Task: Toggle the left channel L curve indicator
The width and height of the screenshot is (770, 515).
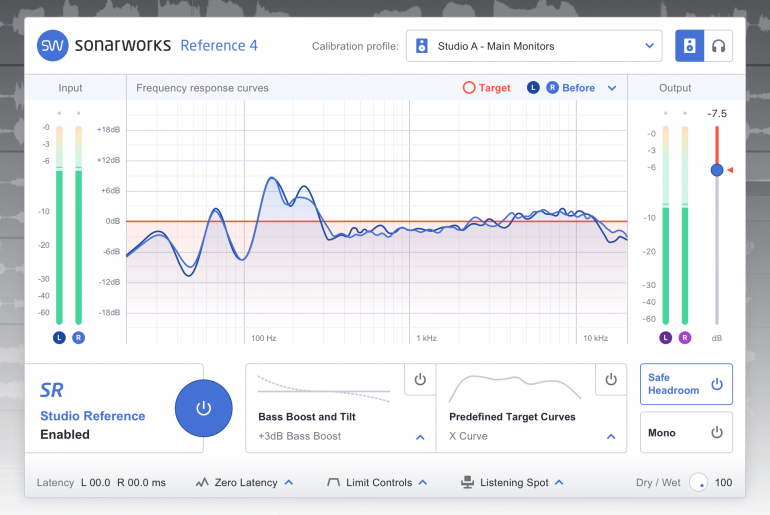Action: (532, 88)
